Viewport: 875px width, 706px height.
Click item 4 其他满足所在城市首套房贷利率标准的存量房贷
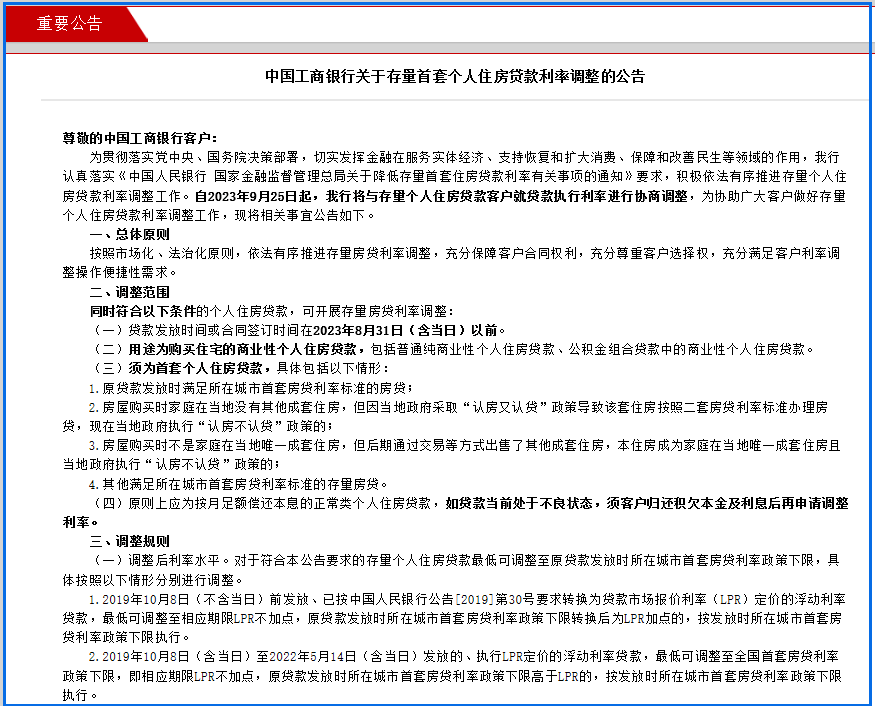tap(238, 484)
